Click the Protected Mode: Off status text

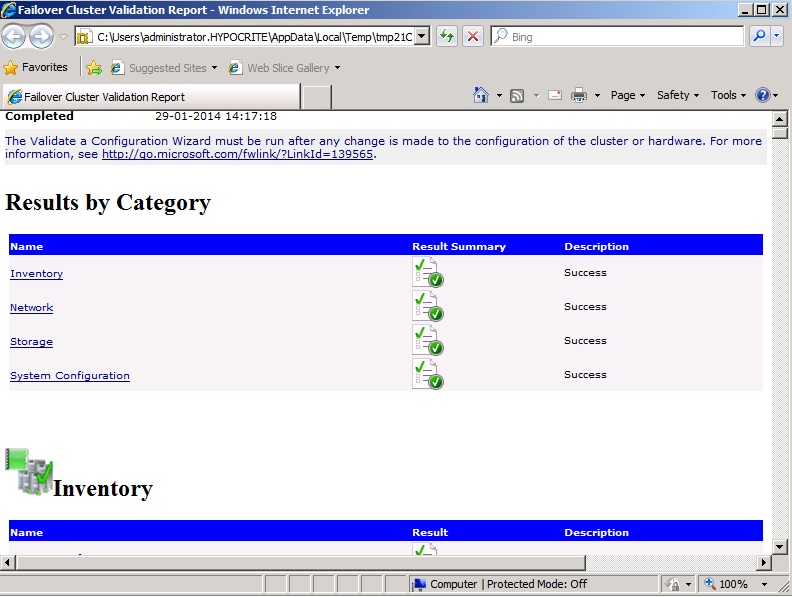(537, 584)
